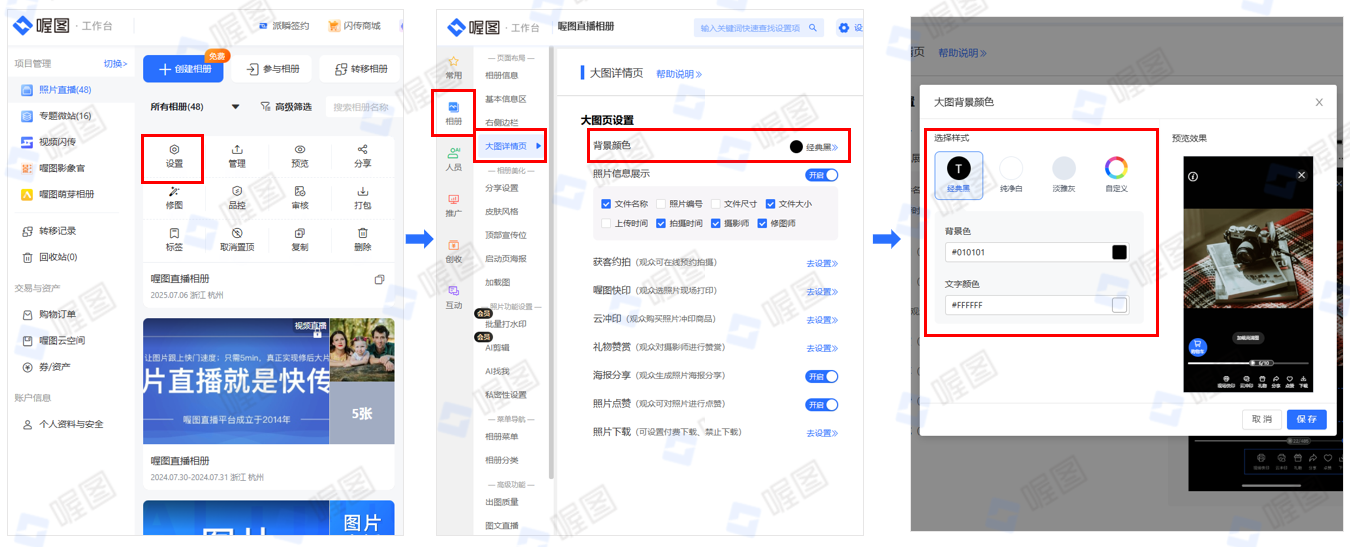Open the 审核 (Review) tool

point(300,191)
